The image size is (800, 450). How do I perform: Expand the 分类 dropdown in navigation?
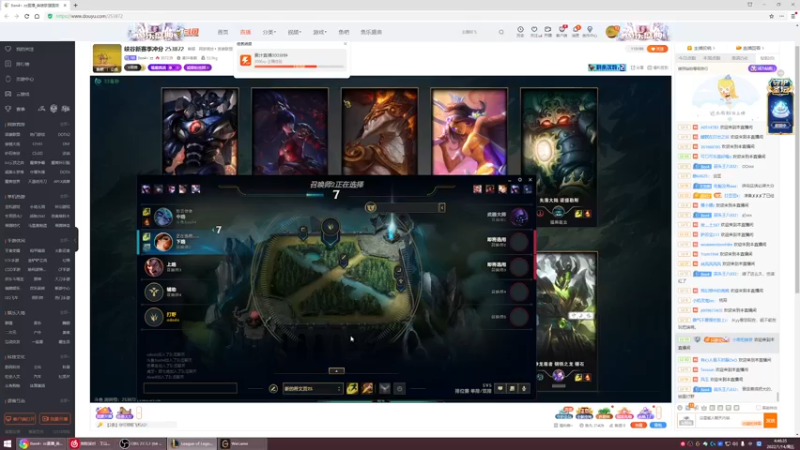pos(269,32)
